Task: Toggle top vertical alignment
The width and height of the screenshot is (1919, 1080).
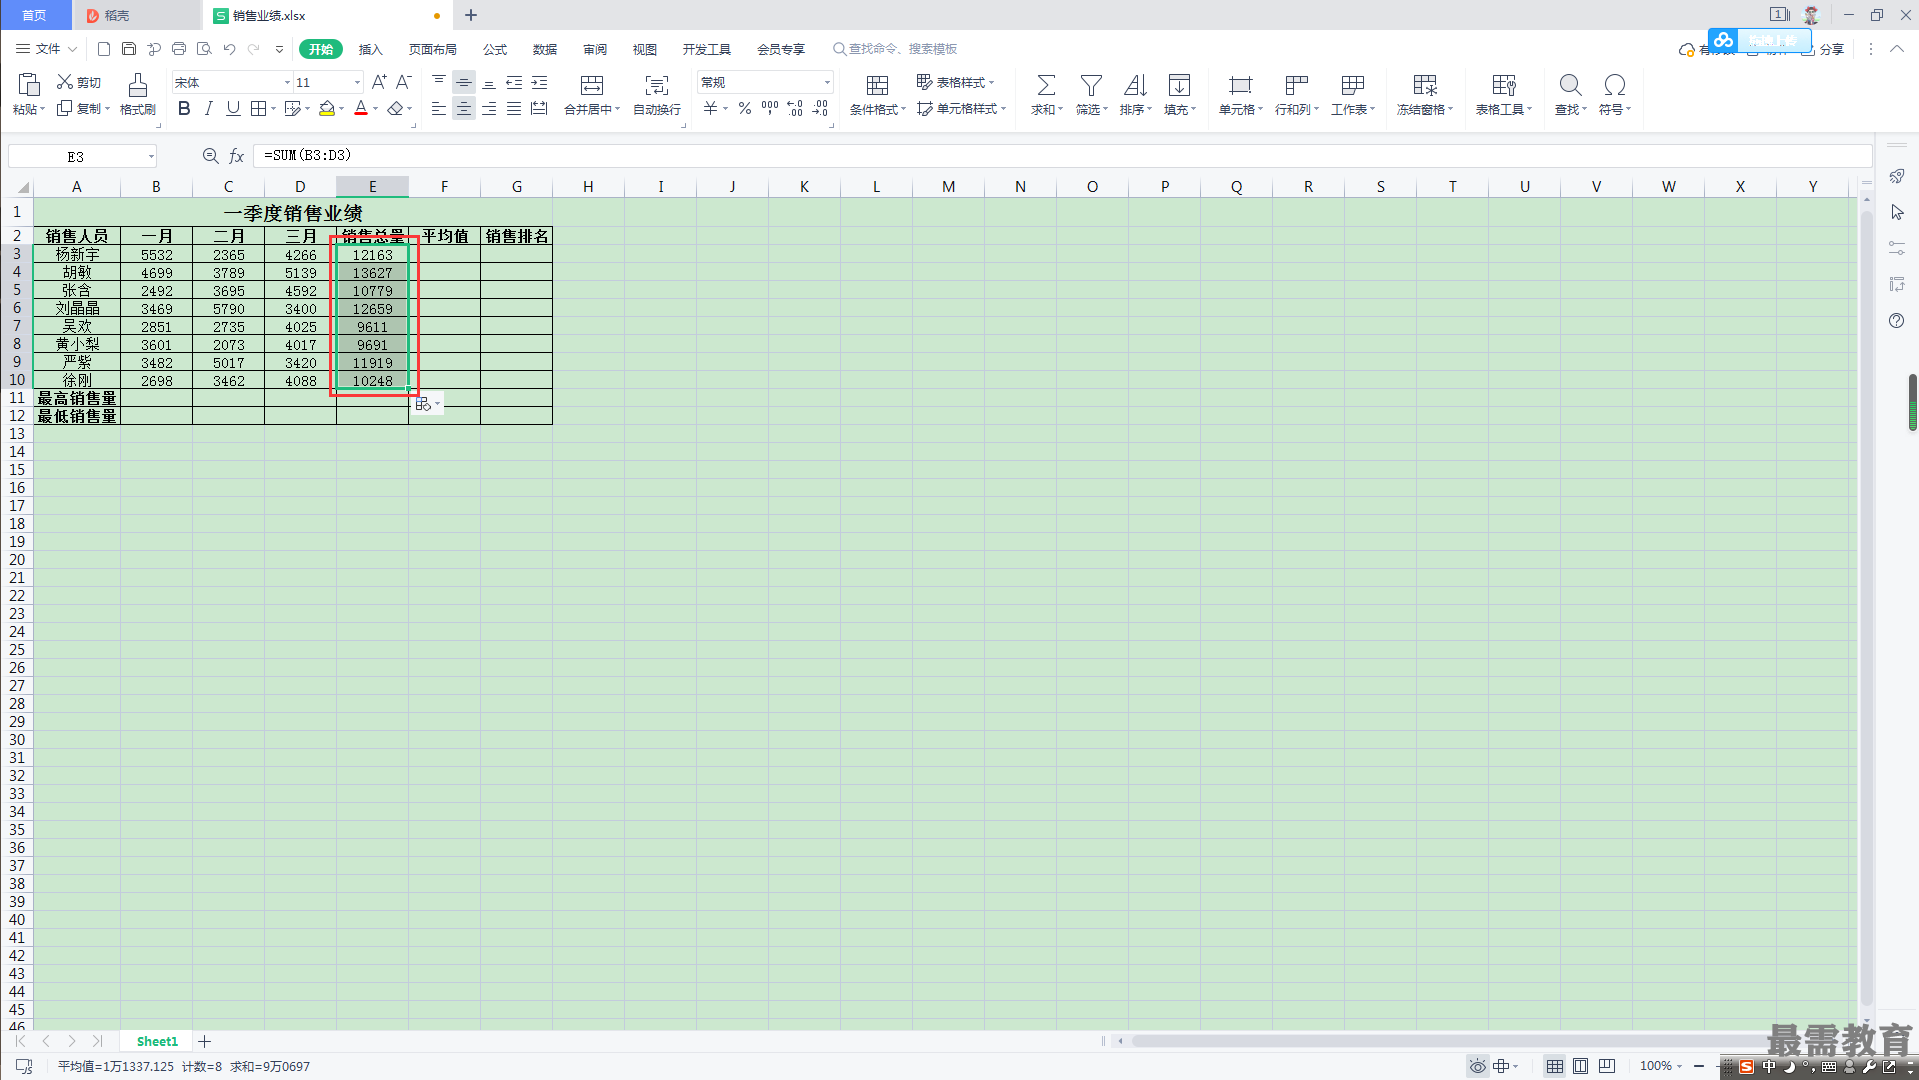Action: 439,82
